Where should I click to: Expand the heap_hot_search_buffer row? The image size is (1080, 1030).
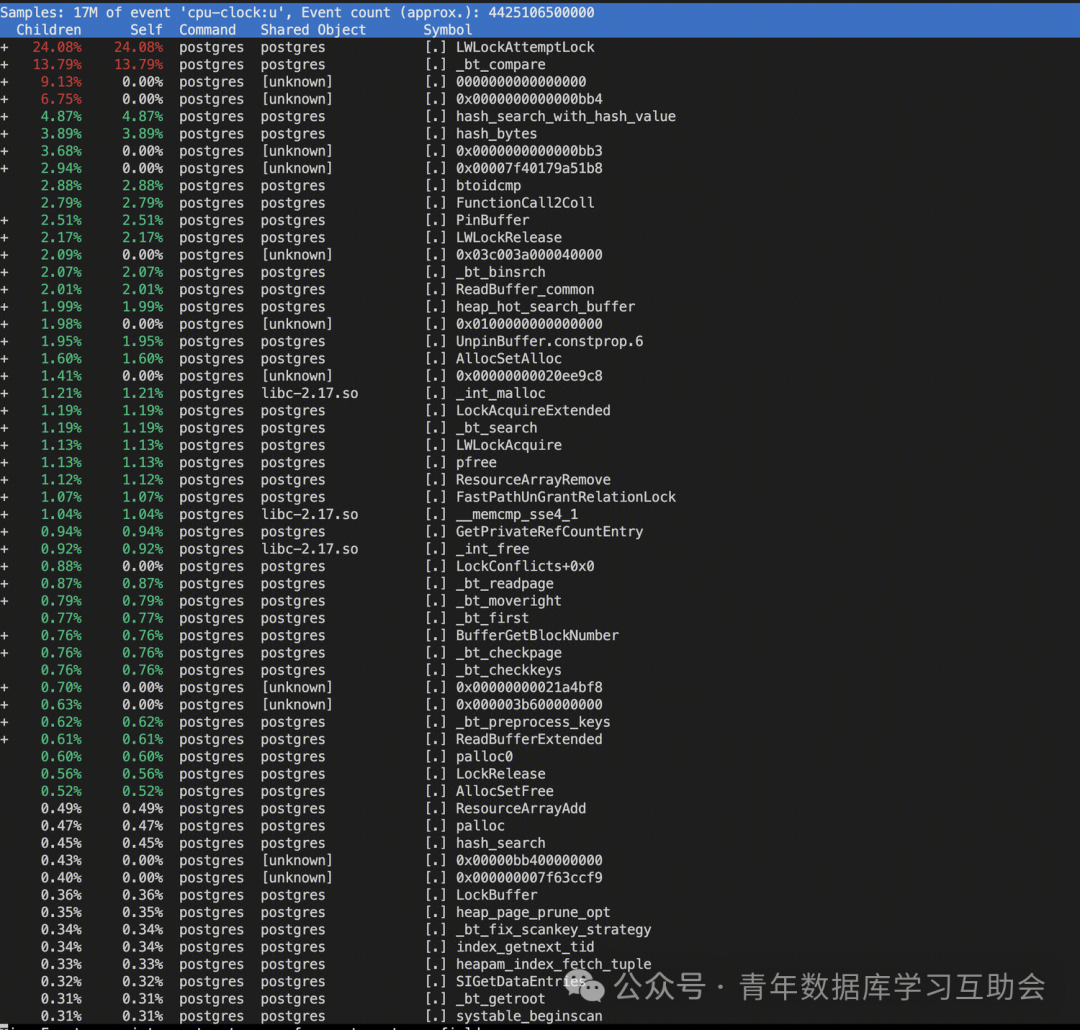pyautogui.click(x=5, y=307)
